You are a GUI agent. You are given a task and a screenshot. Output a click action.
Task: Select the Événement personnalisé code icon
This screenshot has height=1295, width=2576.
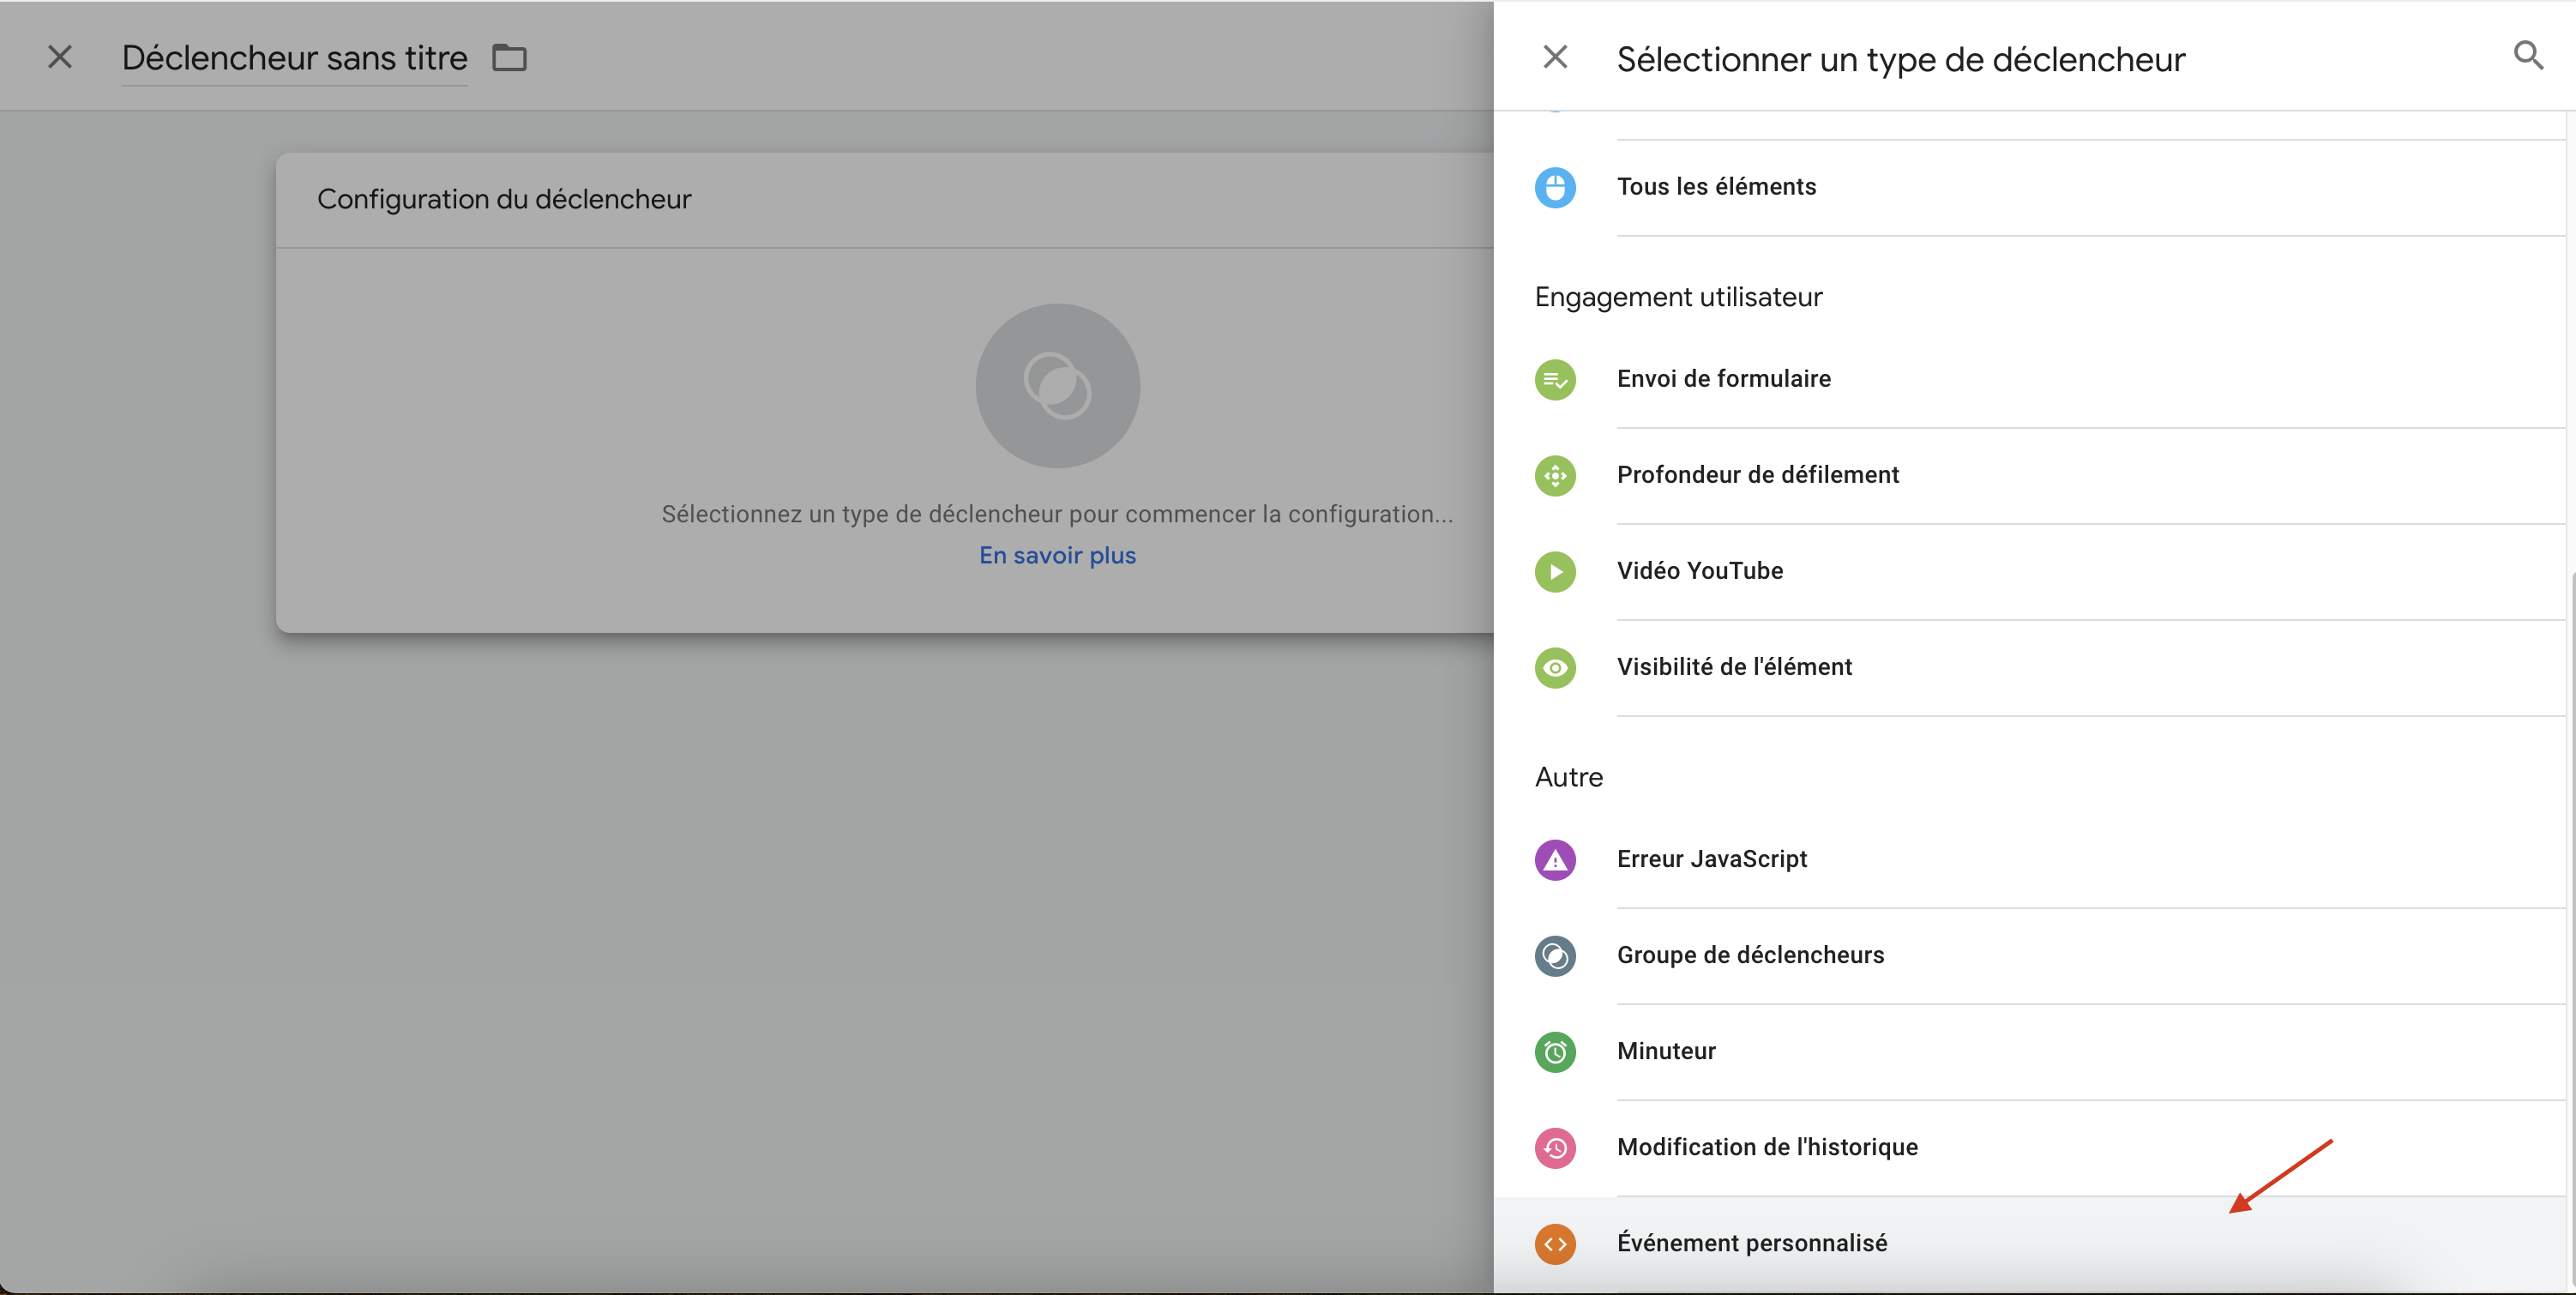tap(1554, 1243)
